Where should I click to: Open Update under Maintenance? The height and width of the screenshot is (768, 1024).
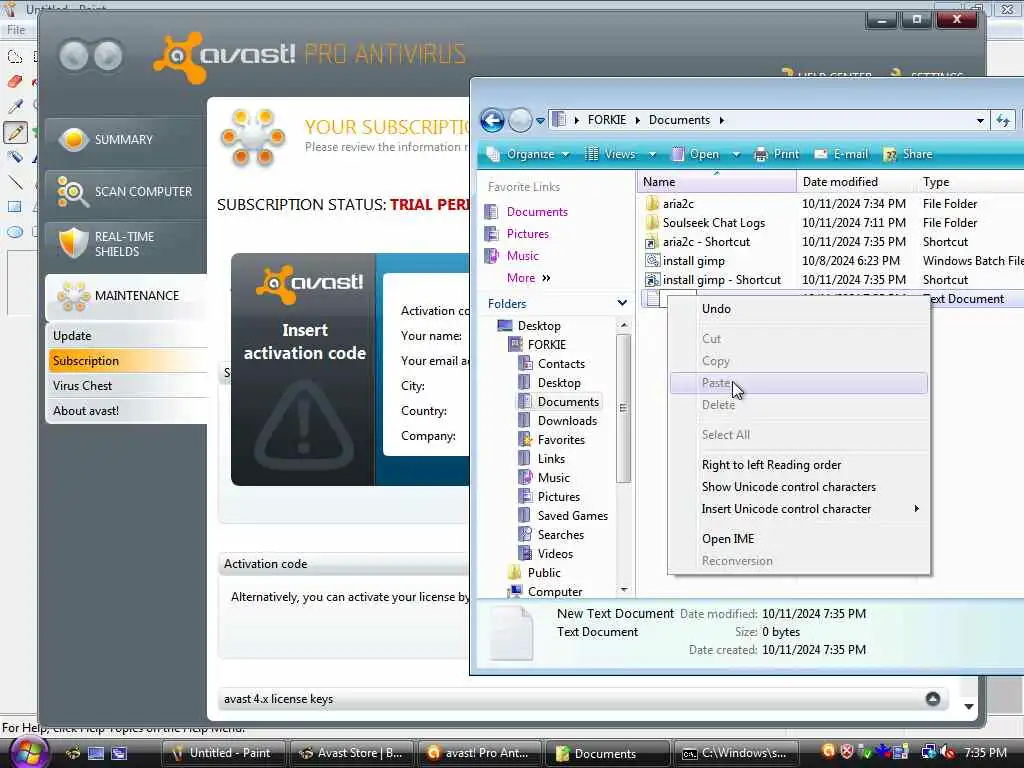click(128, 336)
